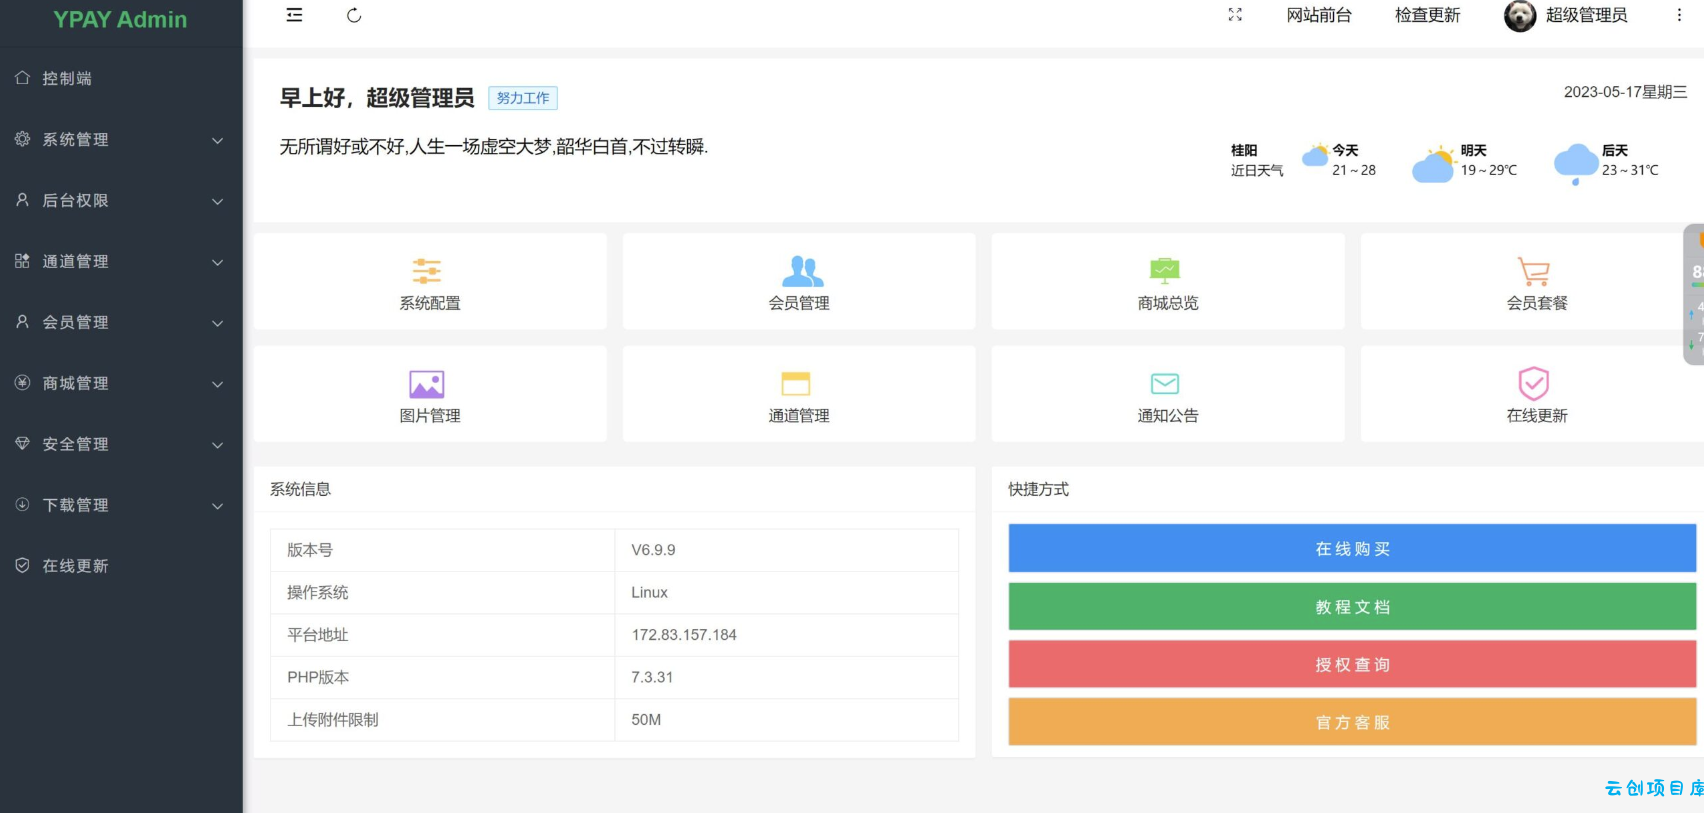The height and width of the screenshot is (813, 1704).
Task: Open 网站前台 link in the header
Action: coord(1319,15)
